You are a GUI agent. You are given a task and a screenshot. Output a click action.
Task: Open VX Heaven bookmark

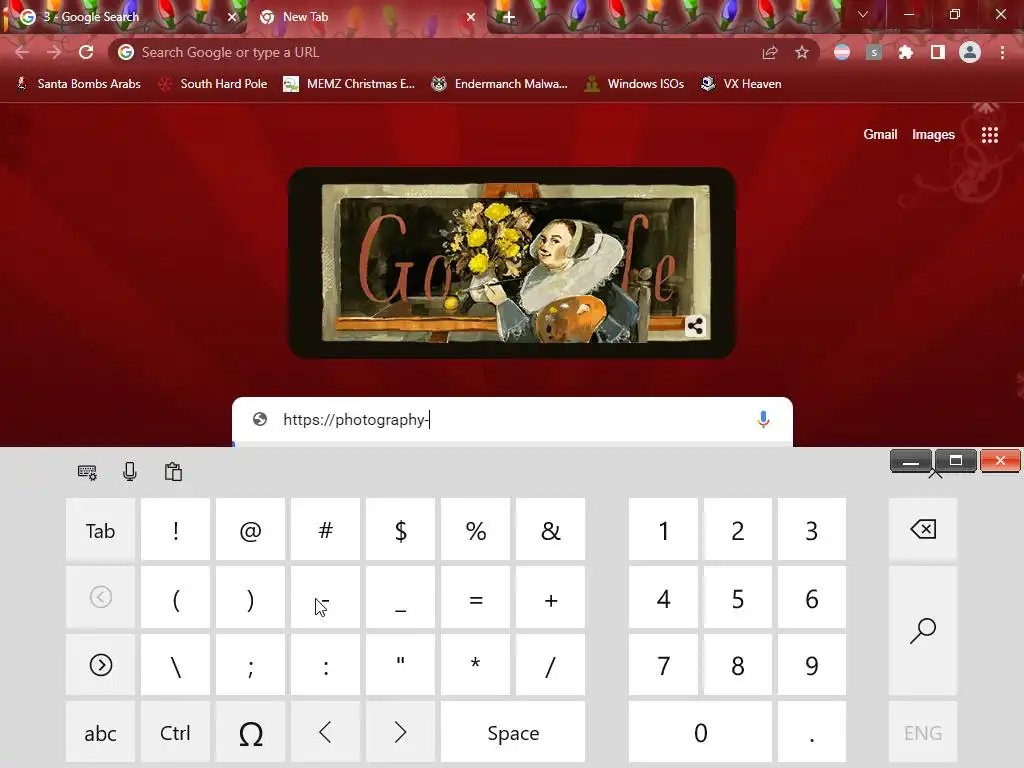[741, 84]
